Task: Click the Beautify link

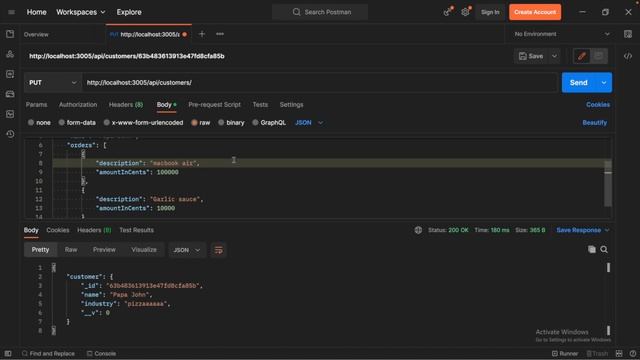Action: click(594, 122)
